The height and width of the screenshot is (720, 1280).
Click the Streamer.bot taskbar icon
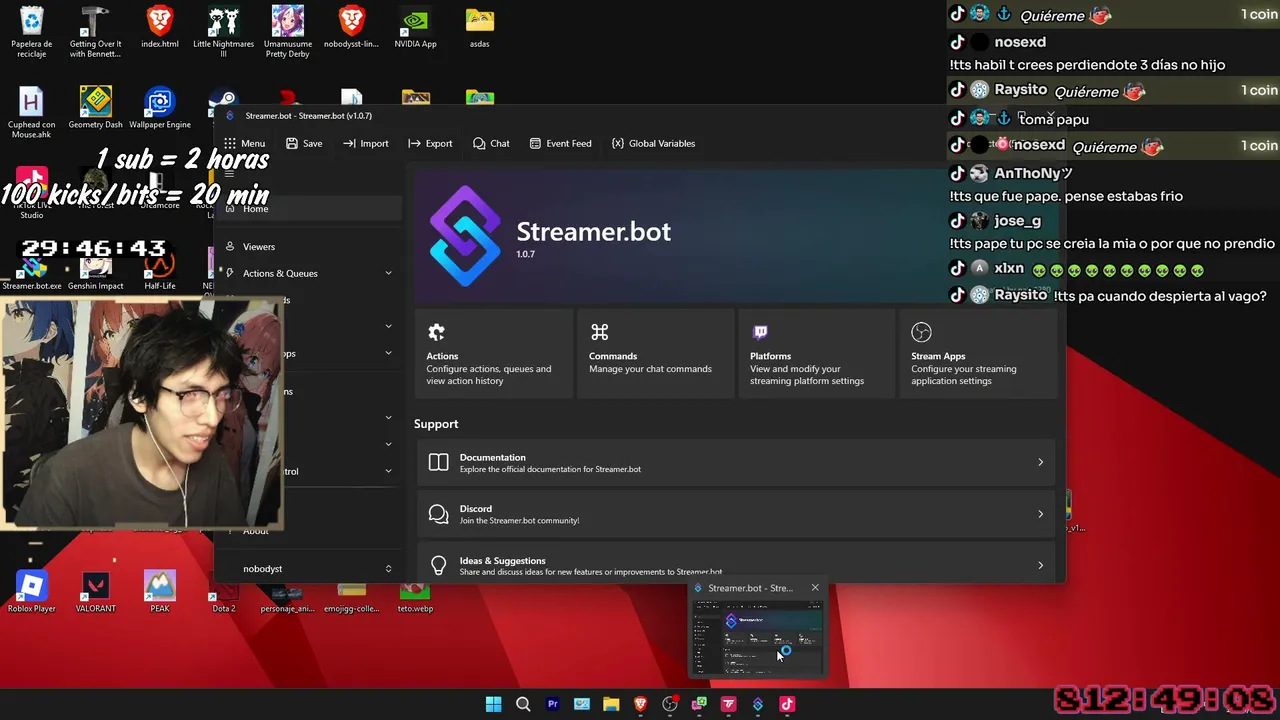click(757, 704)
